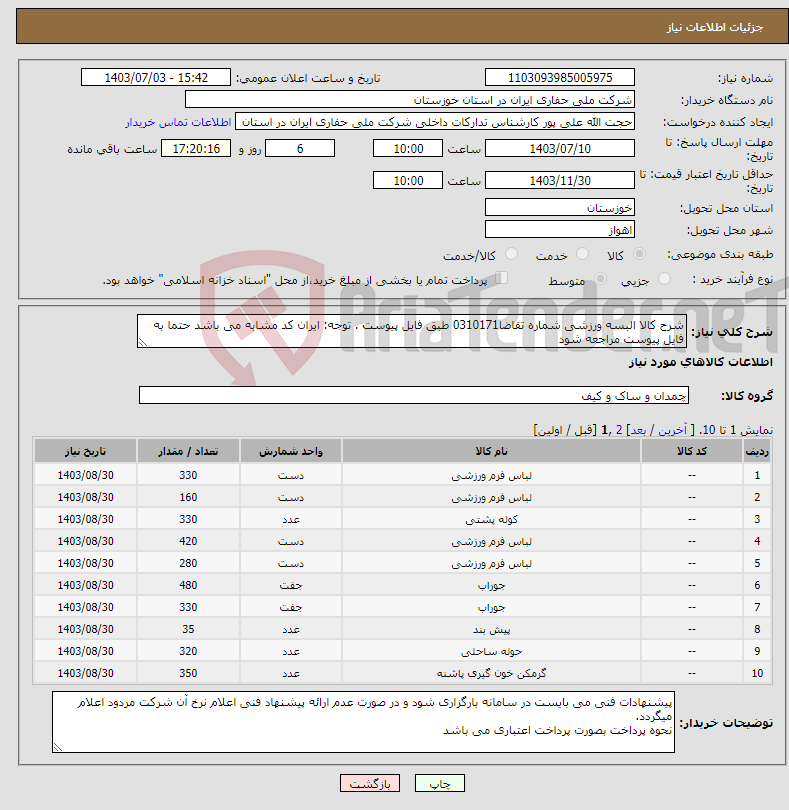Go to the آخرین page link
Viewport: 789px width, 810px height.
[x=672, y=430]
